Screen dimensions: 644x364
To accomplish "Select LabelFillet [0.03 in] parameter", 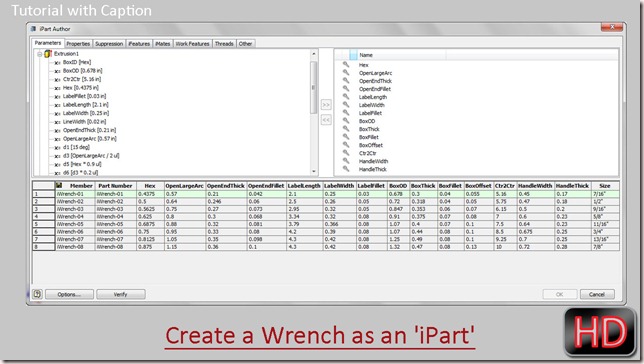I will tap(84, 96).
